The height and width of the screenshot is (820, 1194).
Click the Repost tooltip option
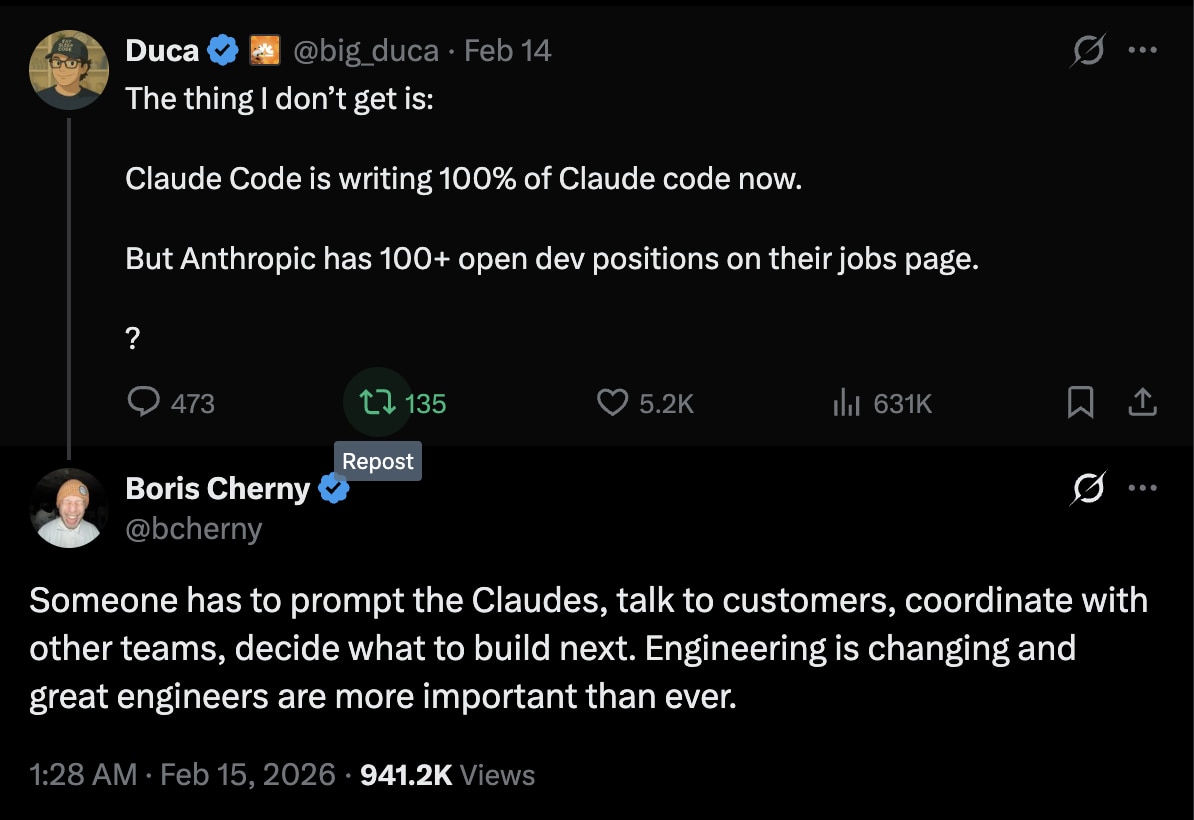(x=377, y=461)
